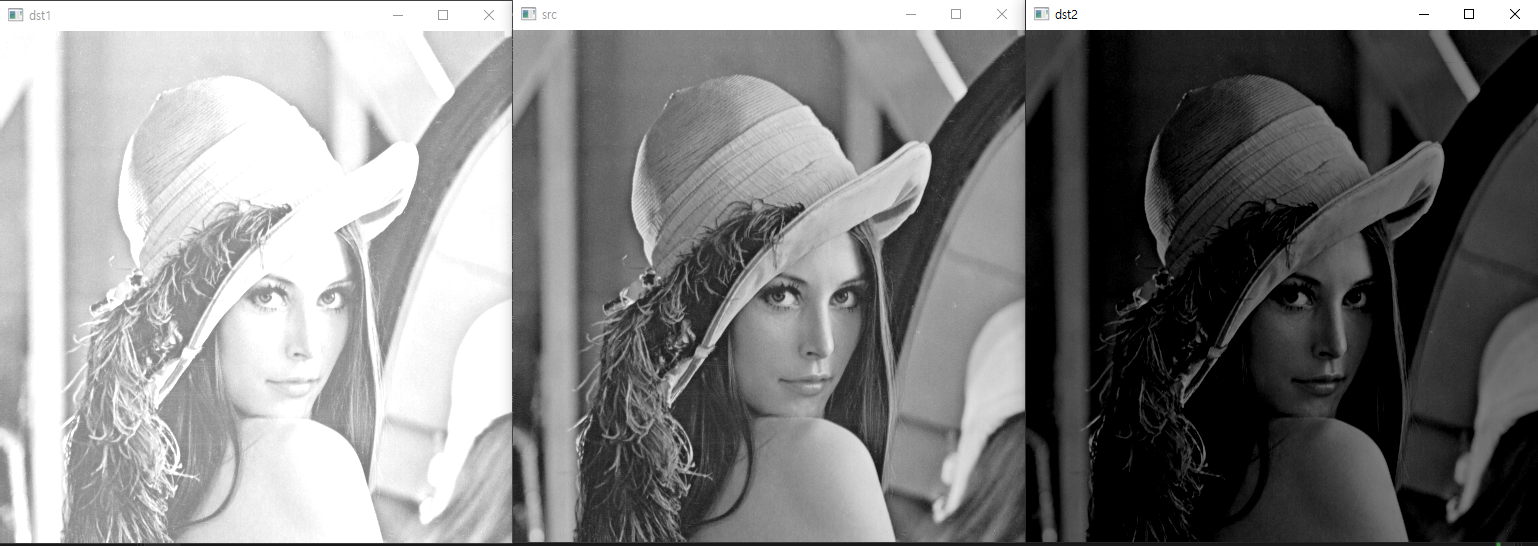This screenshot has height=546, width=1538.
Task: Click the dst1 window app icon
Action: click(x=15, y=15)
